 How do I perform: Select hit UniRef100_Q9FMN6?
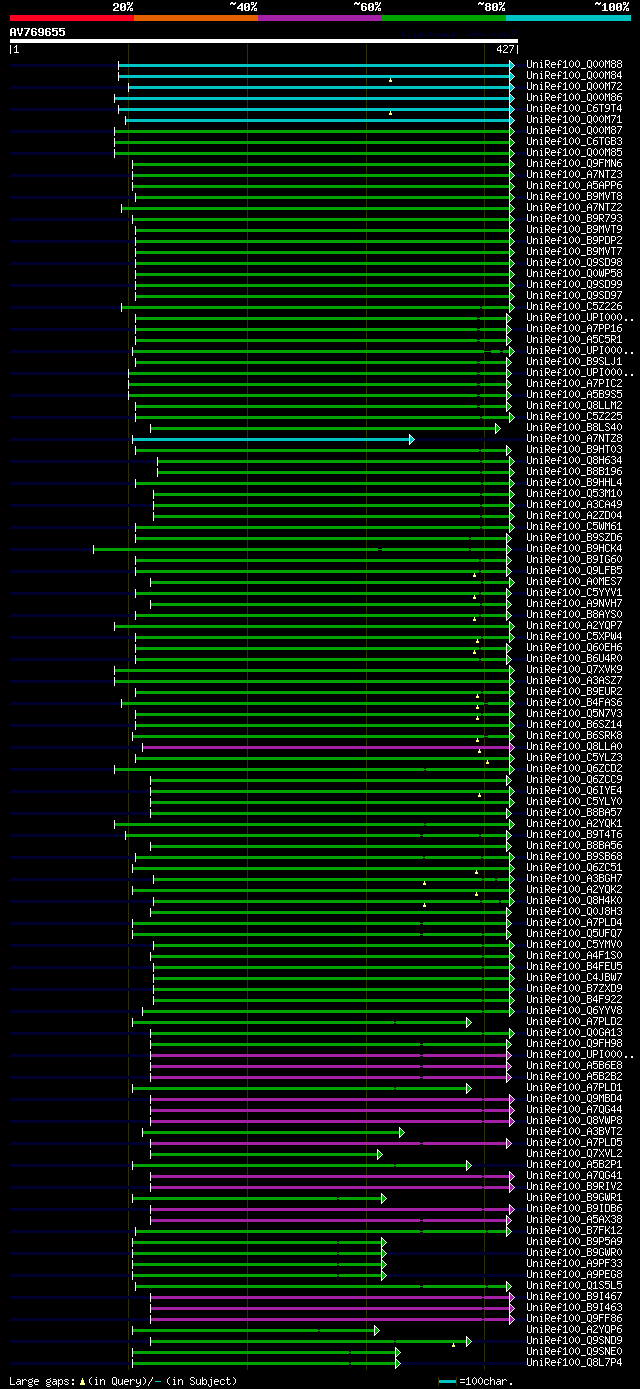pyautogui.click(x=574, y=164)
